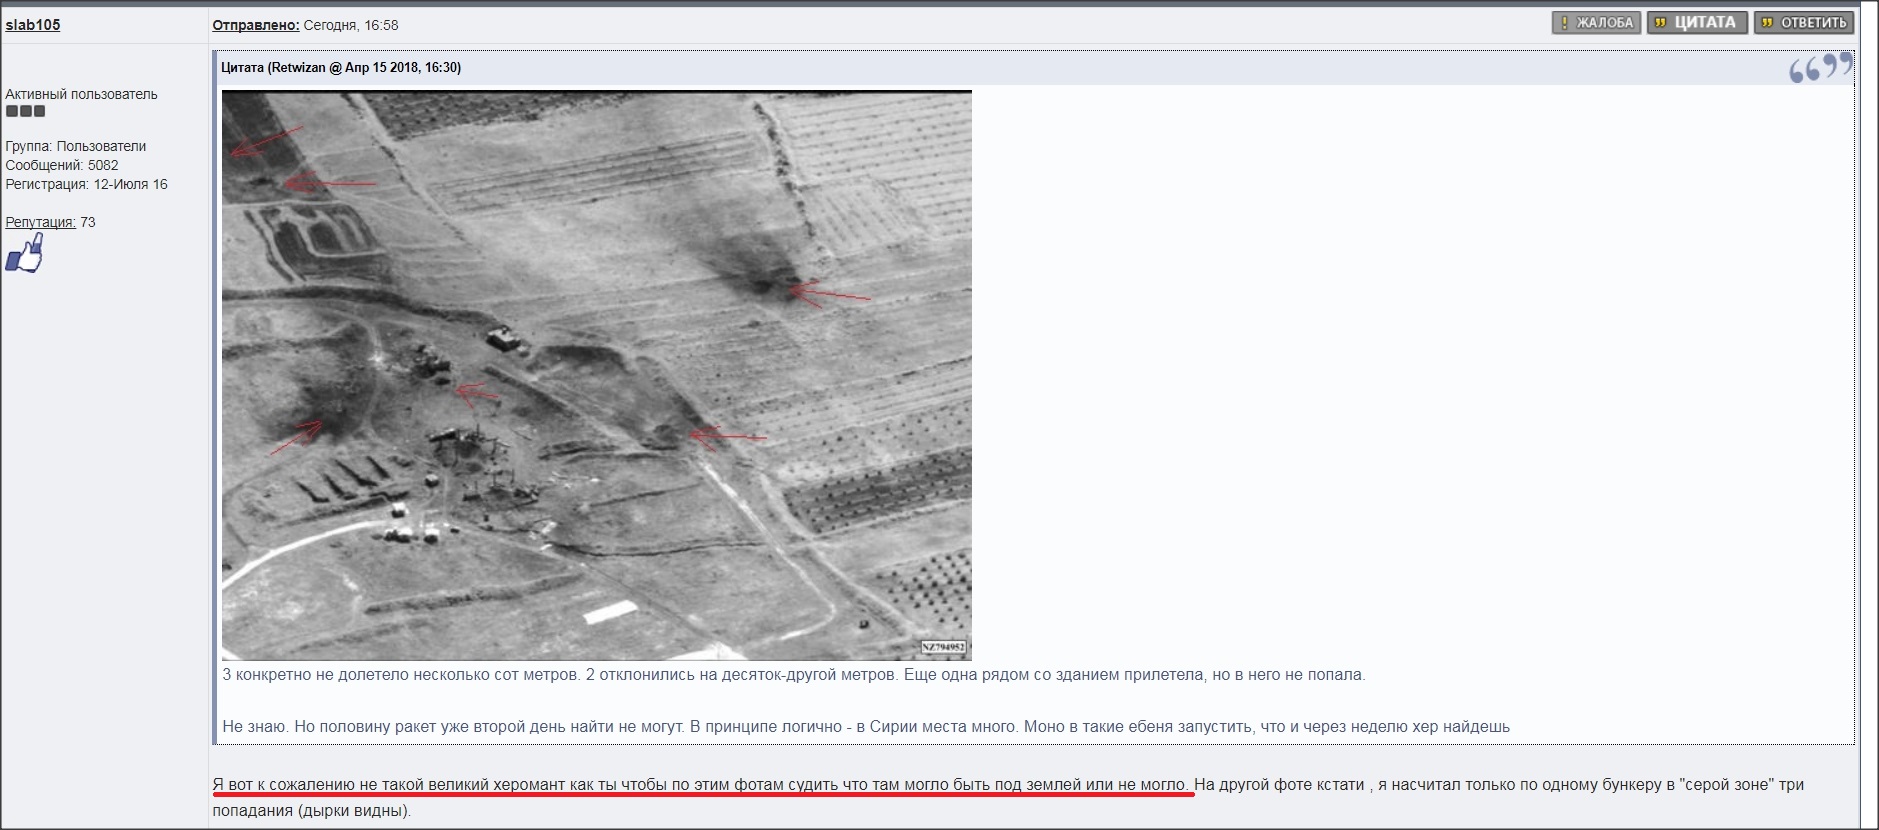The image size is (1879, 830).
Task: Click the Цитата (Retwizan) quote header
Action: (341, 68)
